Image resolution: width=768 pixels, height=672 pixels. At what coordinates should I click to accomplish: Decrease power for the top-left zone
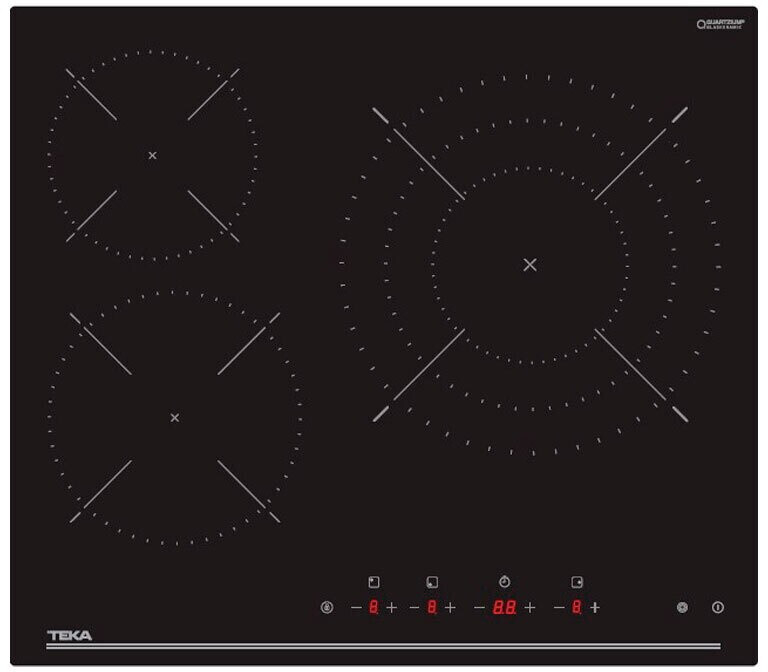click(x=355, y=607)
